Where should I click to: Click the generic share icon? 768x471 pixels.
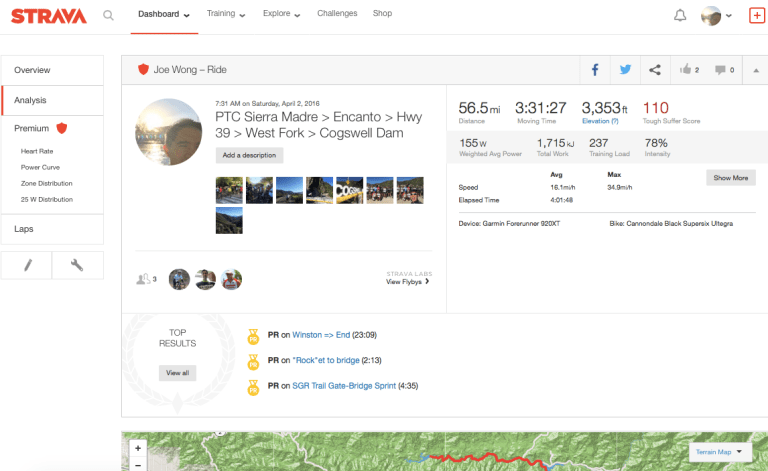click(655, 70)
